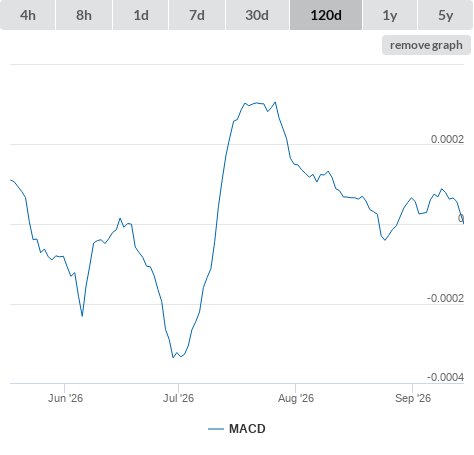This screenshot has width=474, height=455.
Task: Click the -0.0004 y-axis label
Action: (x=445, y=377)
